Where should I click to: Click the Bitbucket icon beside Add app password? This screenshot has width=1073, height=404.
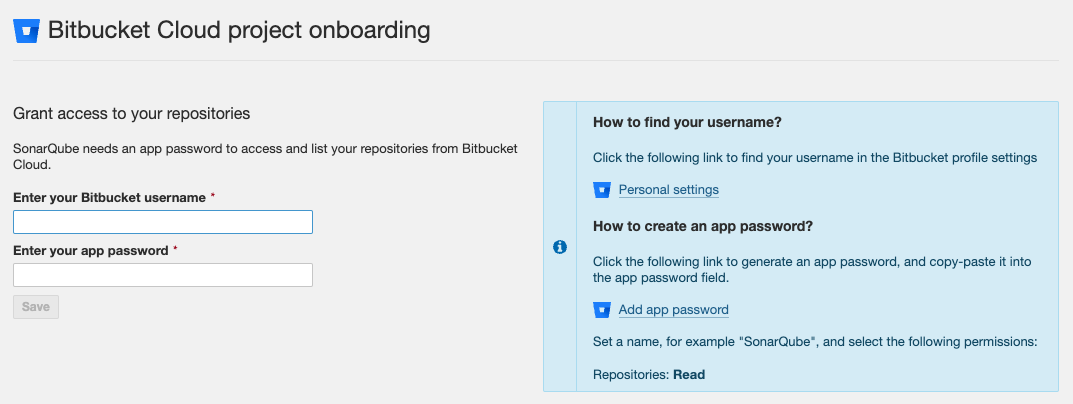click(x=602, y=310)
